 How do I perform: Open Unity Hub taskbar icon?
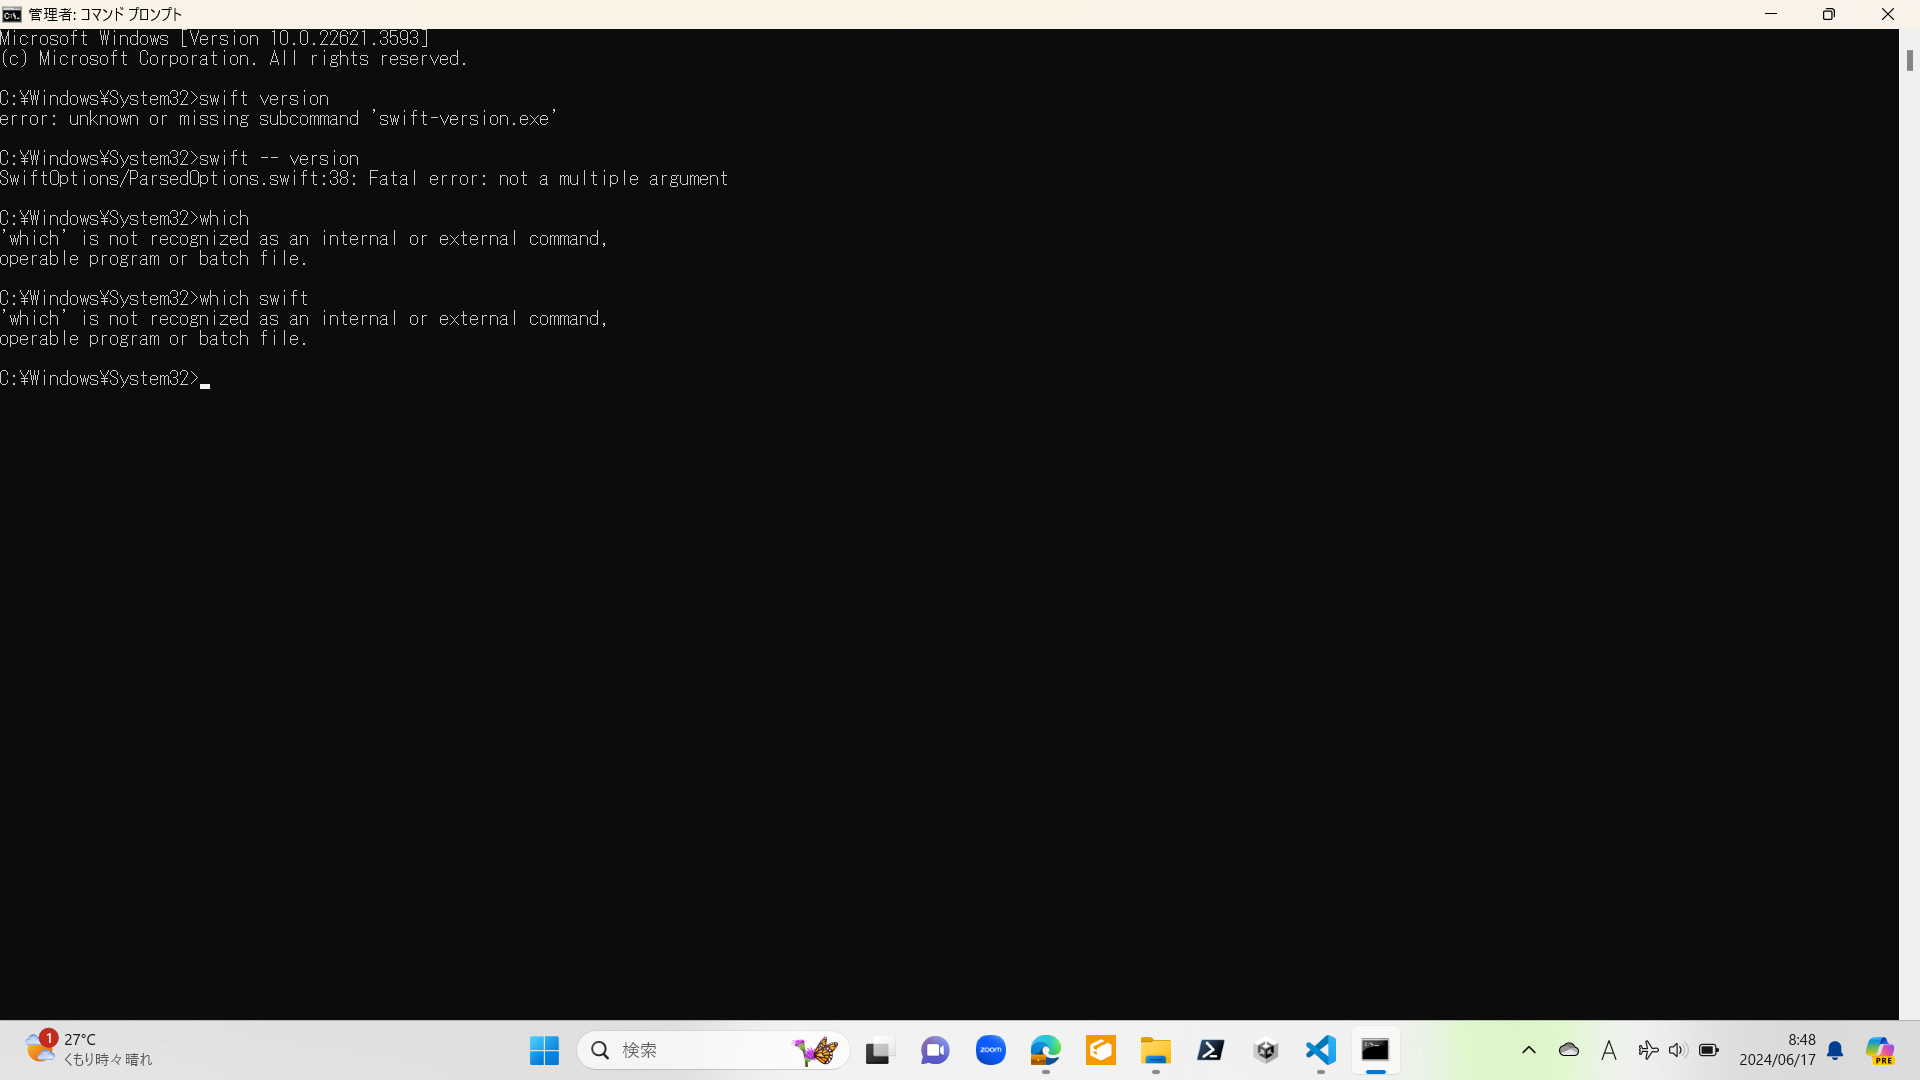click(1266, 1050)
